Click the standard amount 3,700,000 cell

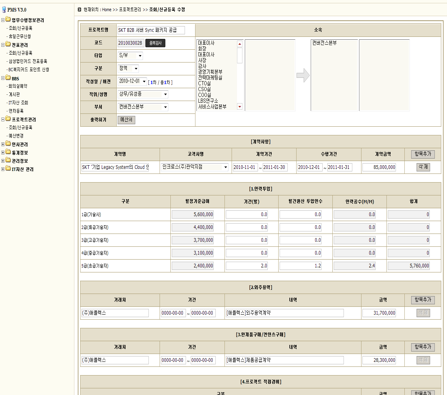point(193,240)
